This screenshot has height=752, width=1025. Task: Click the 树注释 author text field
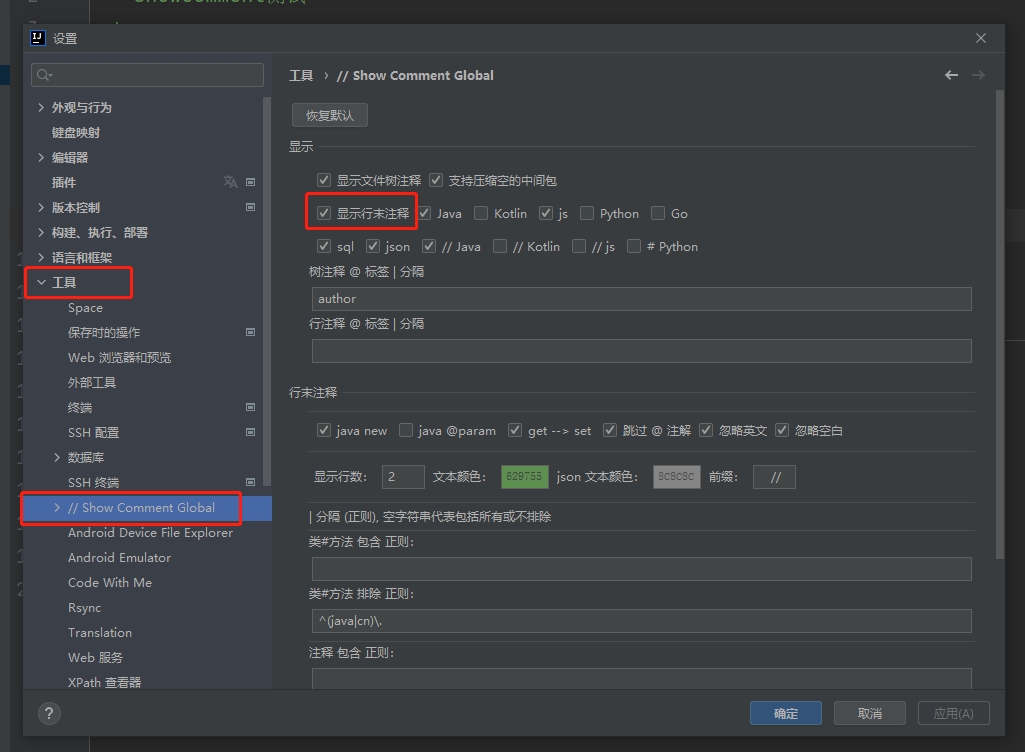[x=641, y=299]
